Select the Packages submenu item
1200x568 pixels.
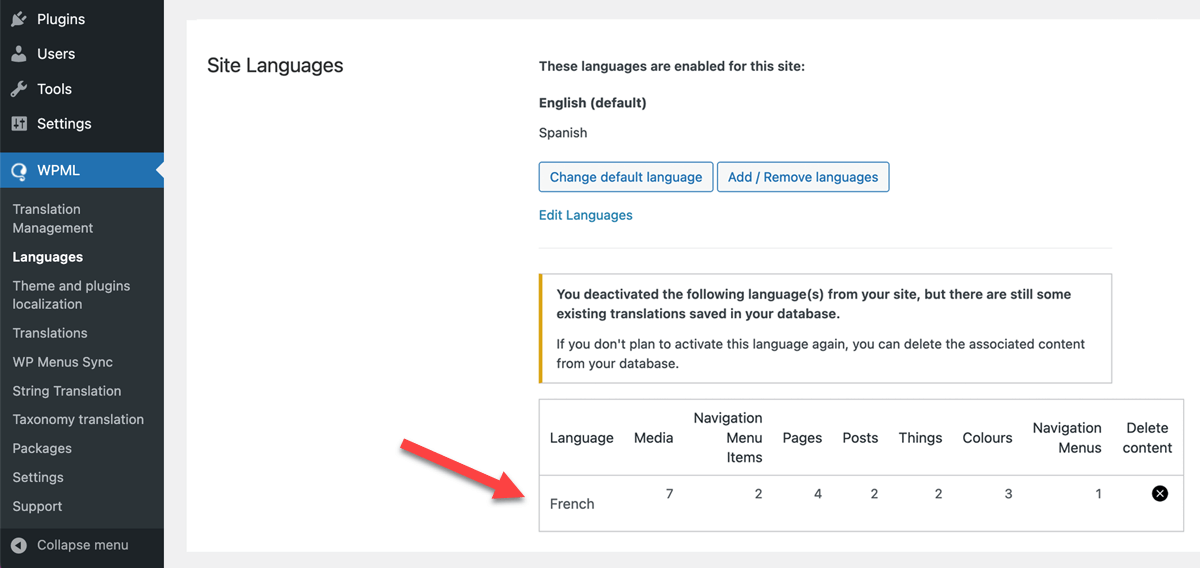click(42, 448)
